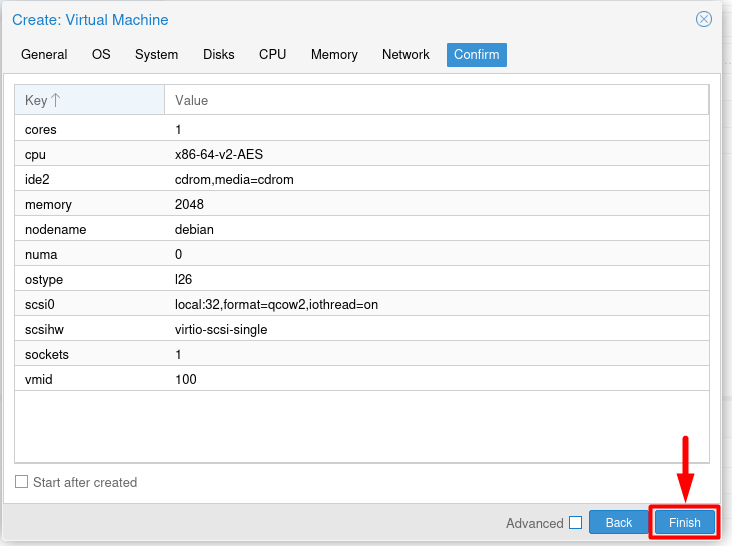Click the virtio-scsi-single value
This screenshot has width=732, height=546.
pyautogui.click(x=221, y=330)
